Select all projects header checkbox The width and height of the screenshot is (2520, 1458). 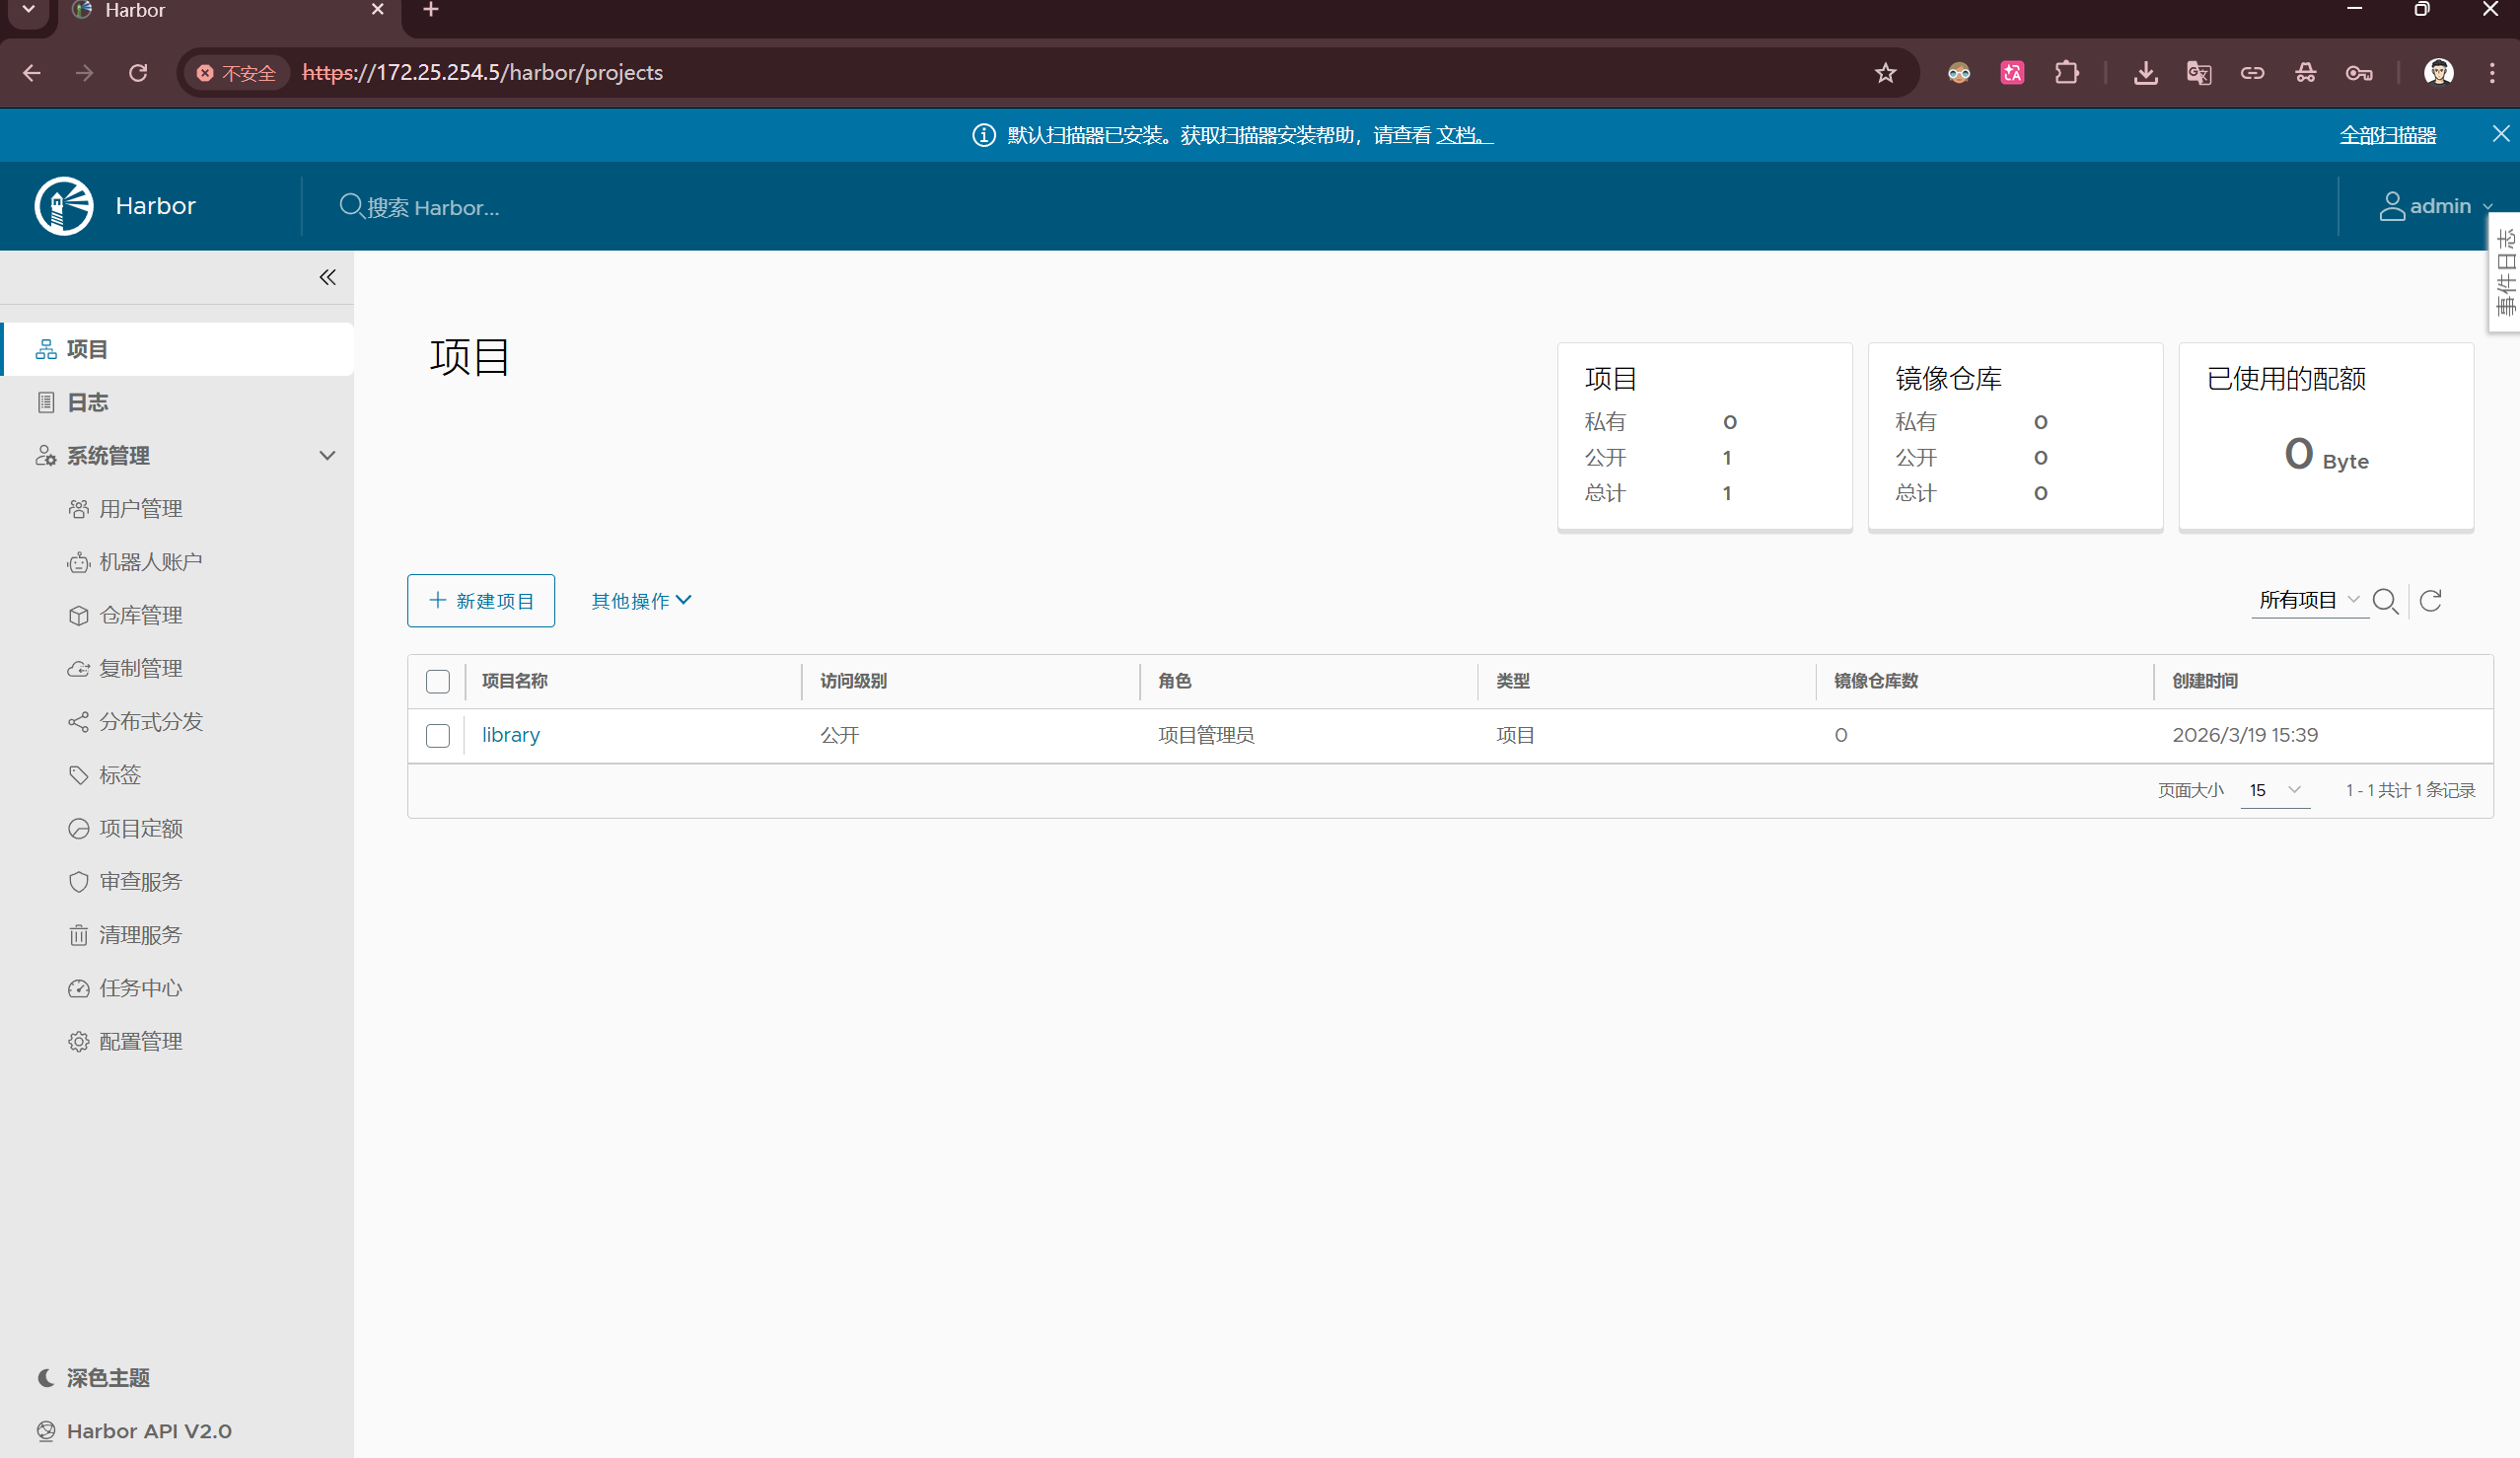(438, 682)
